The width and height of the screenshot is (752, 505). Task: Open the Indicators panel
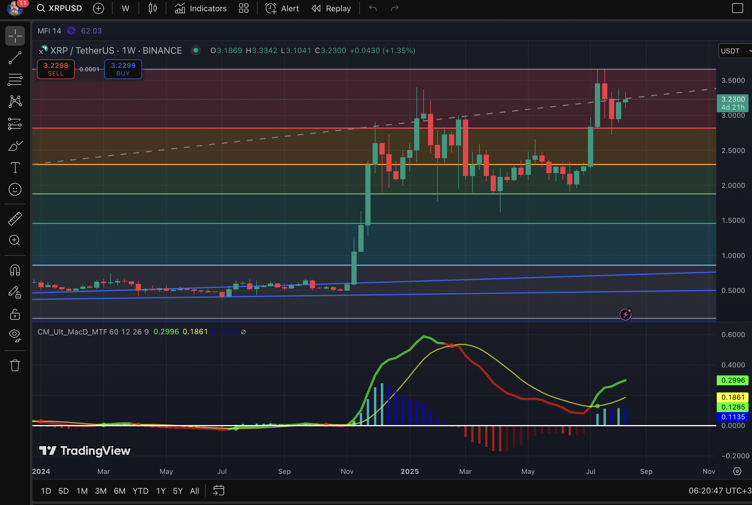pyautogui.click(x=200, y=9)
